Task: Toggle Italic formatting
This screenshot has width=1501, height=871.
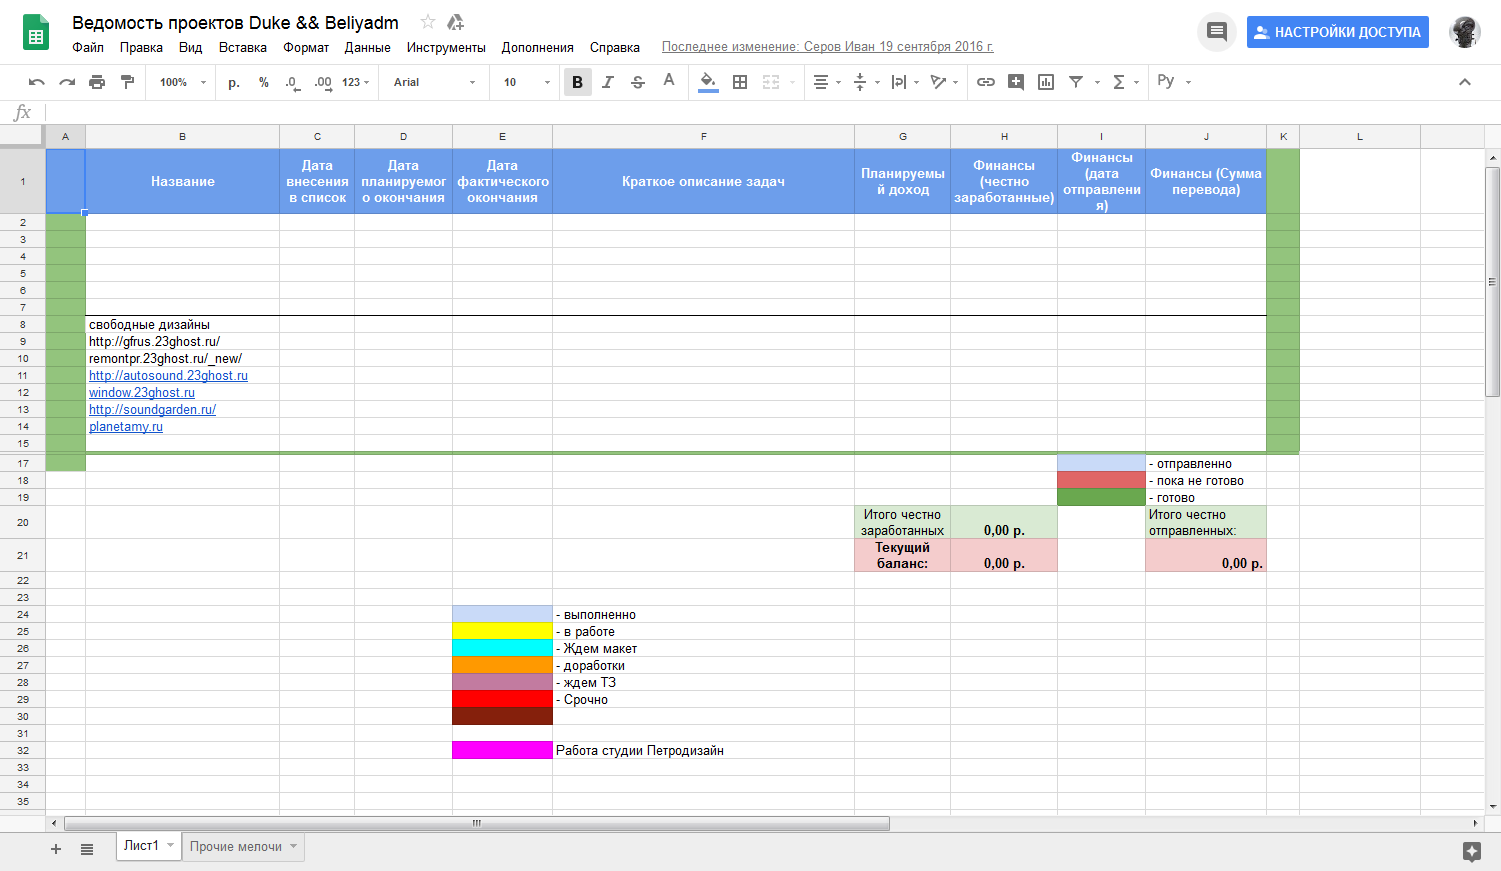Action: click(607, 82)
